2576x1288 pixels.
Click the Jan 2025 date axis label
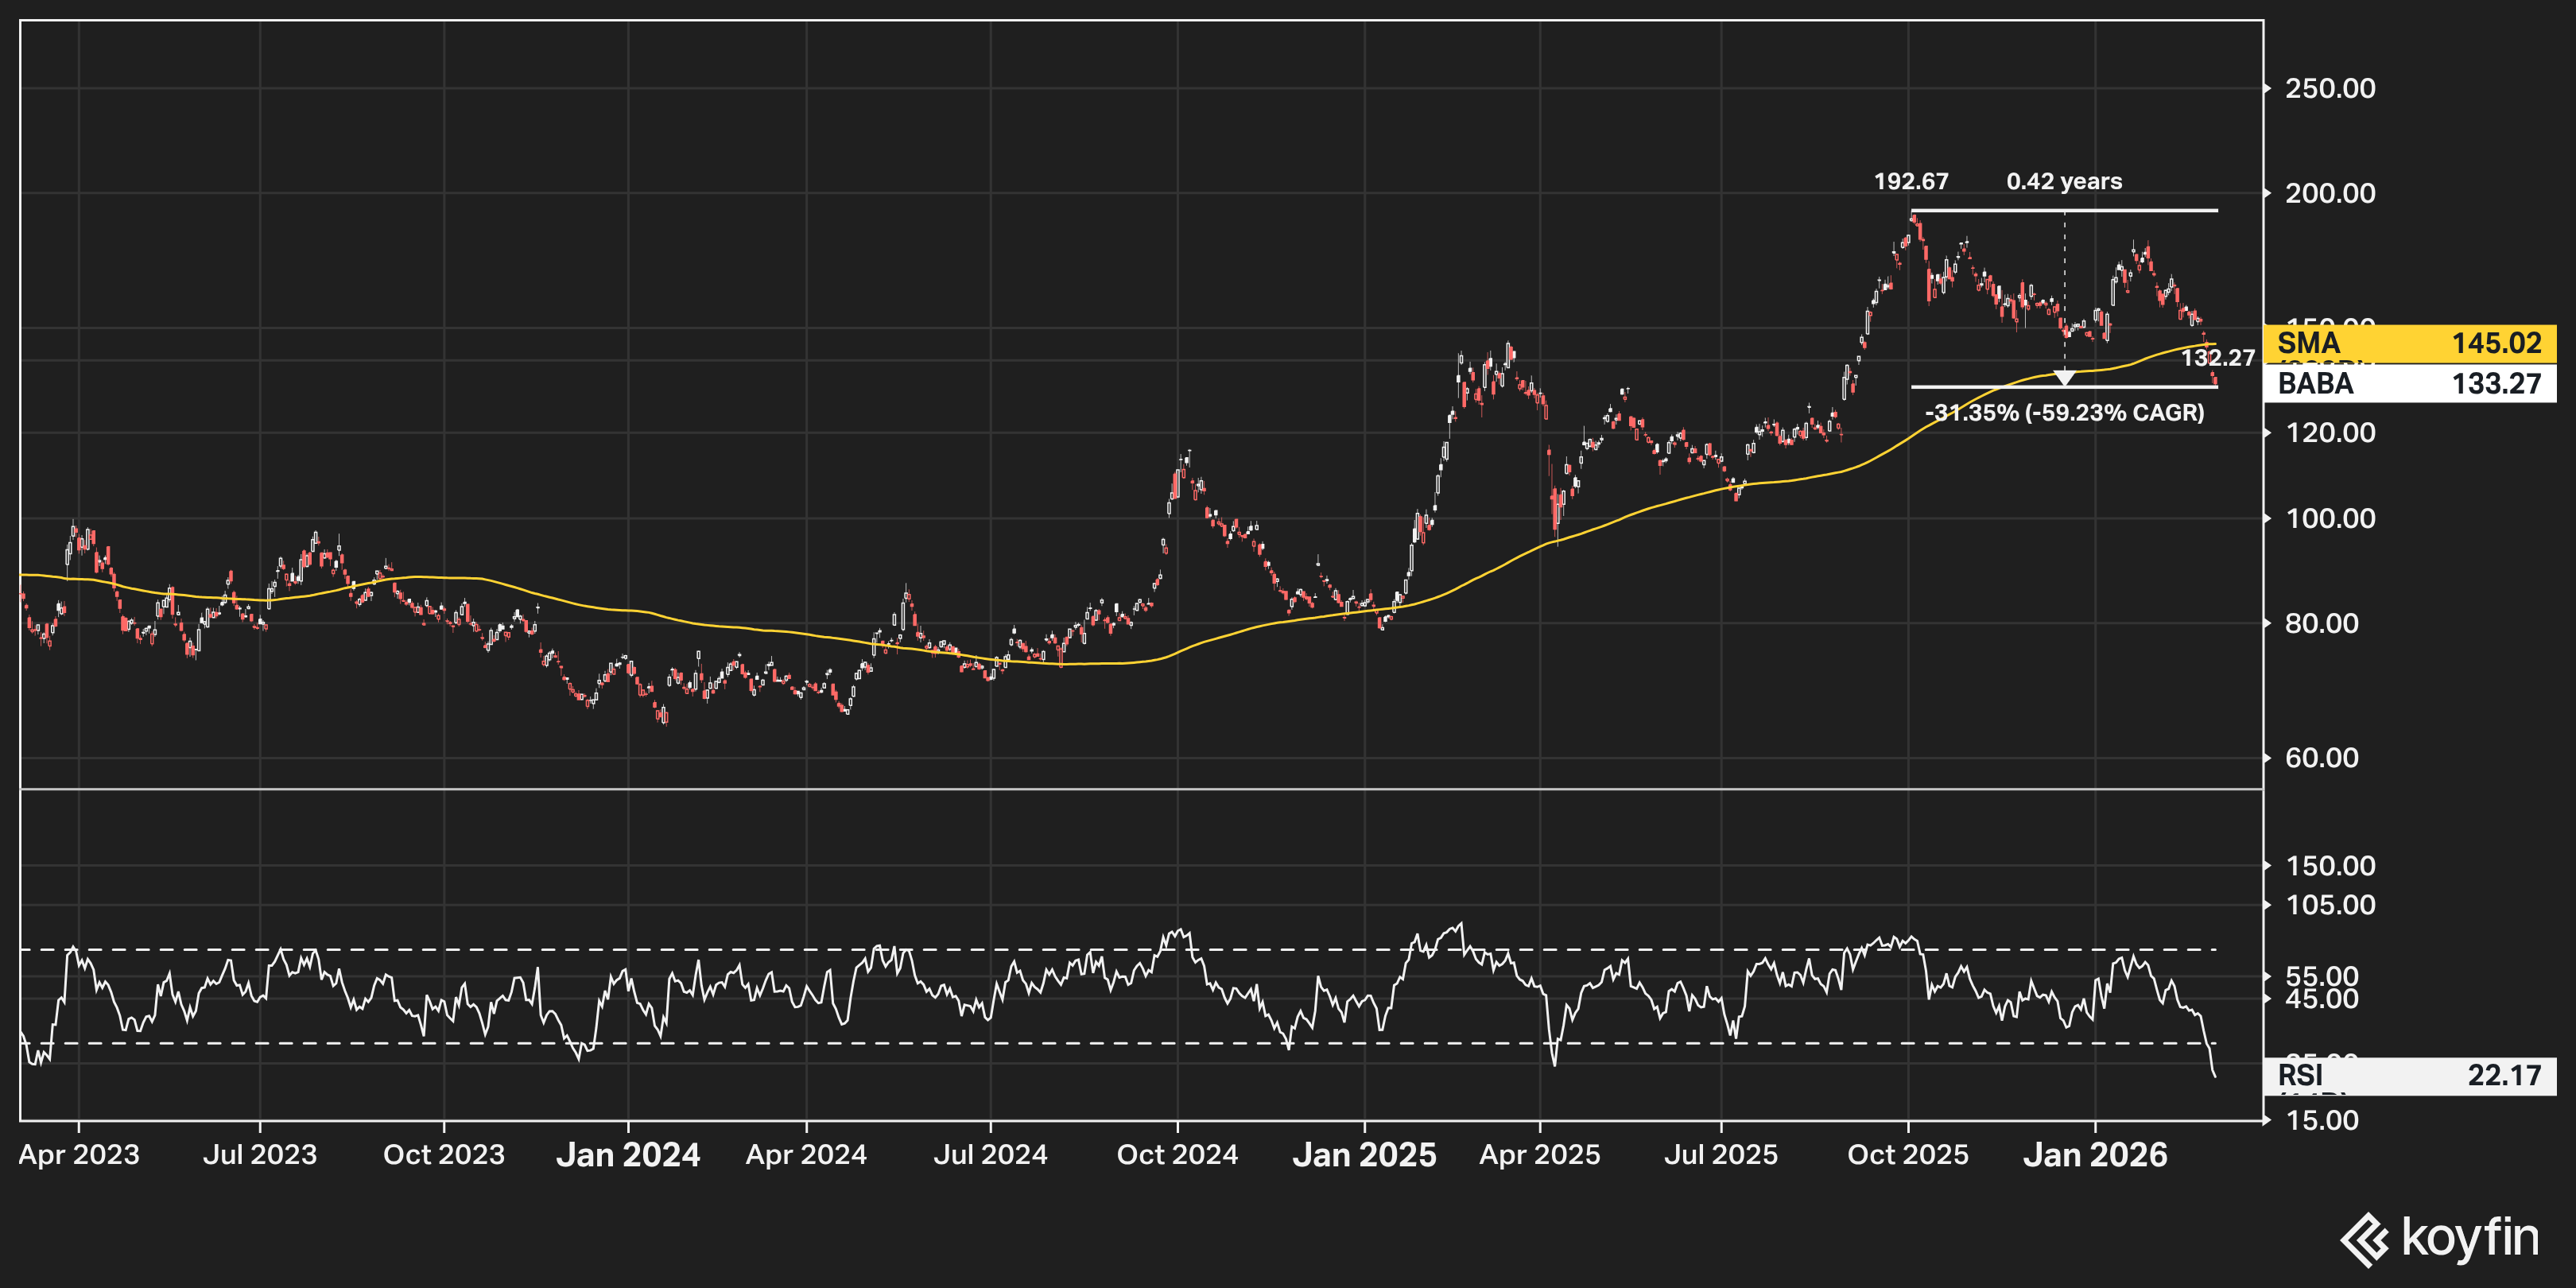[x=1364, y=1155]
